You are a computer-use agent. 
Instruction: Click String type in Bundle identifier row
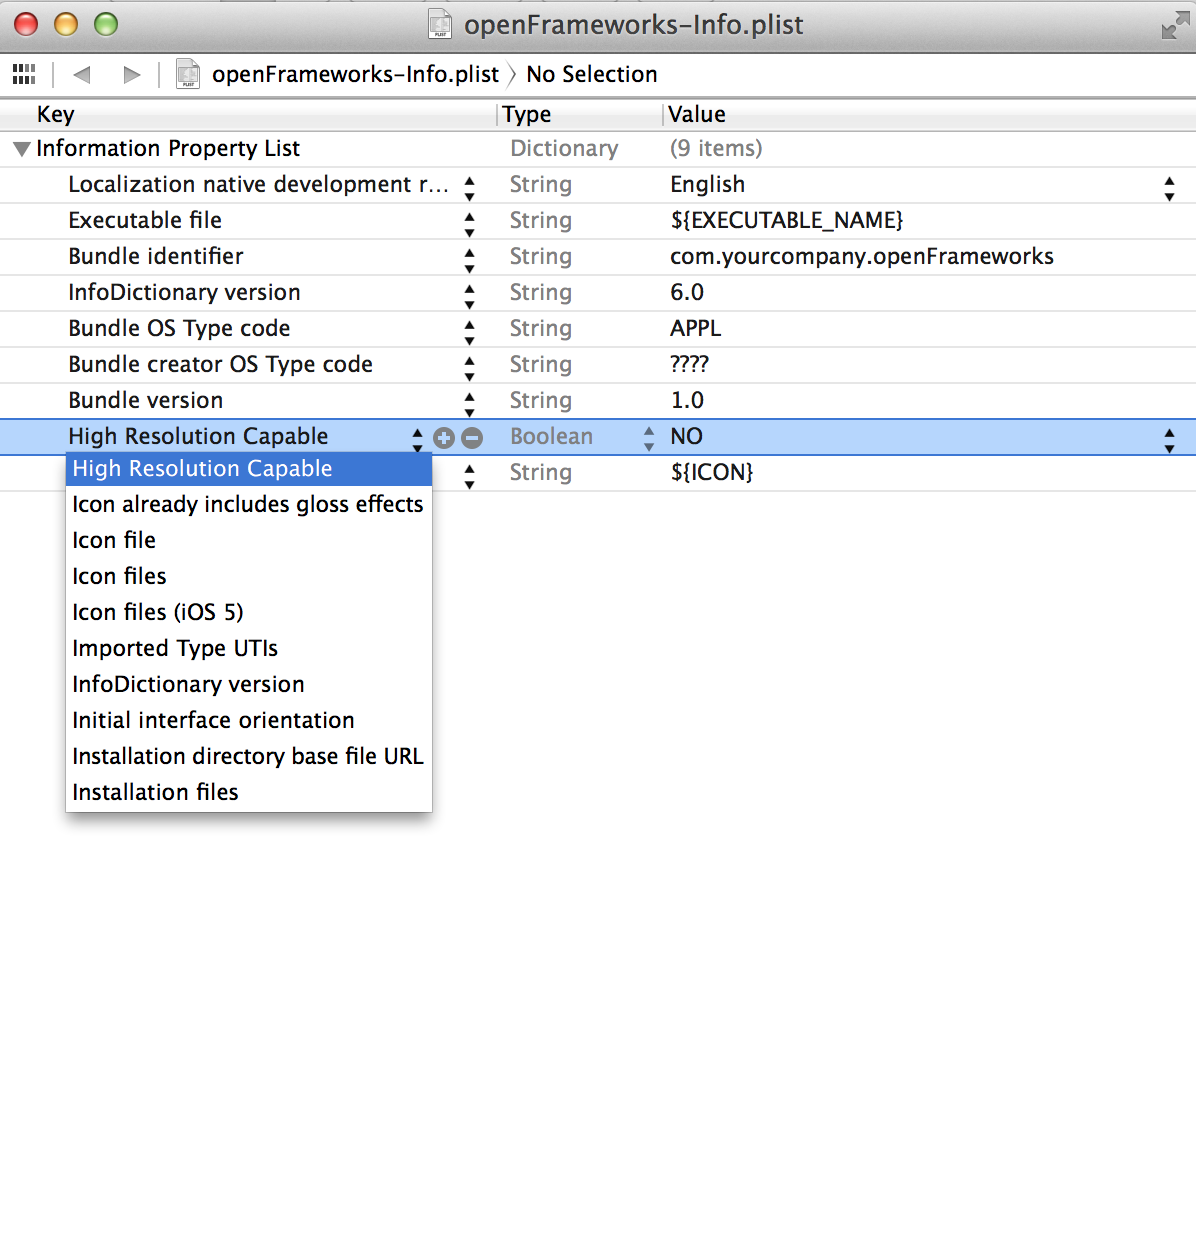click(x=541, y=256)
